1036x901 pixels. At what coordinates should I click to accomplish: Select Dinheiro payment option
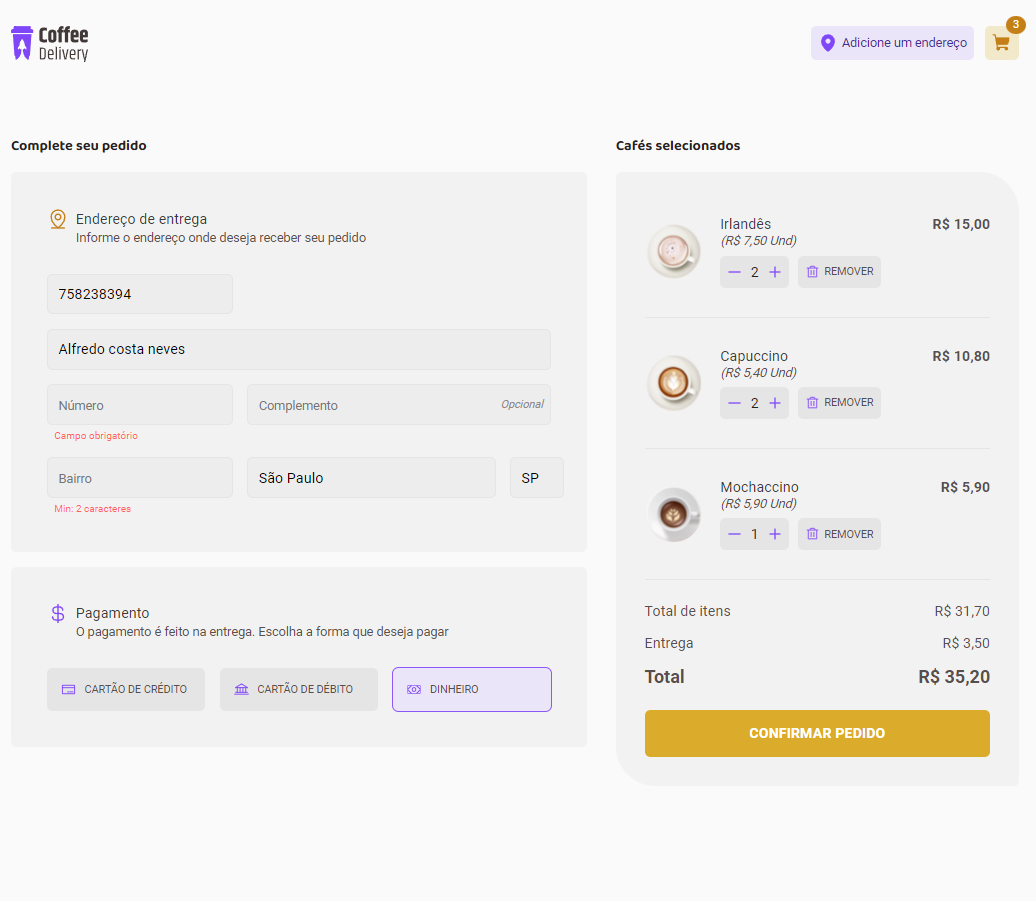(472, 689)
